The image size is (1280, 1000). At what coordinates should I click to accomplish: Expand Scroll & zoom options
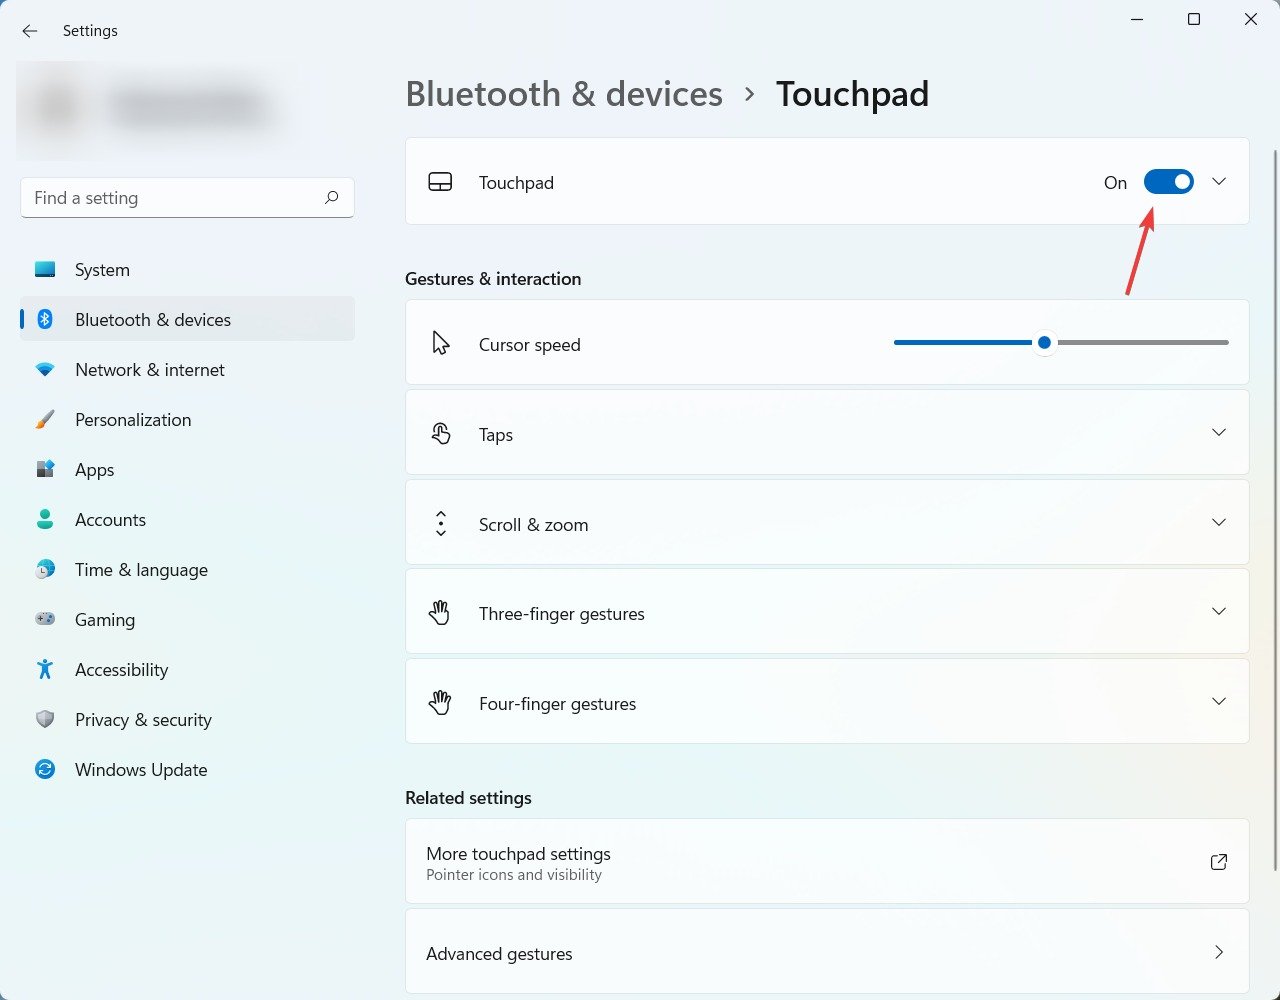click(1218, 522)
